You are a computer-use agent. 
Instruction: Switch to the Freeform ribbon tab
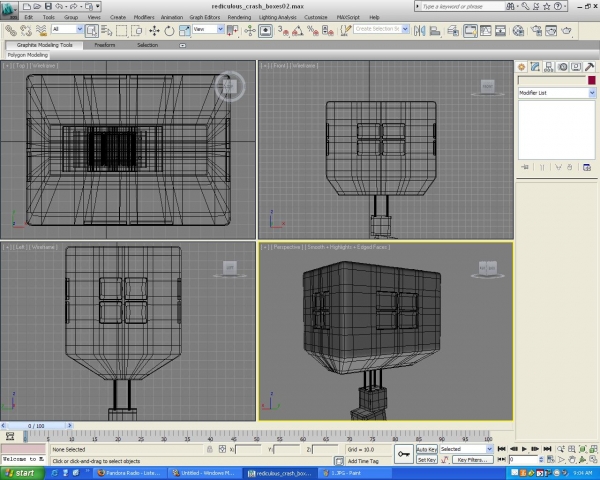[x=105, y=45]
